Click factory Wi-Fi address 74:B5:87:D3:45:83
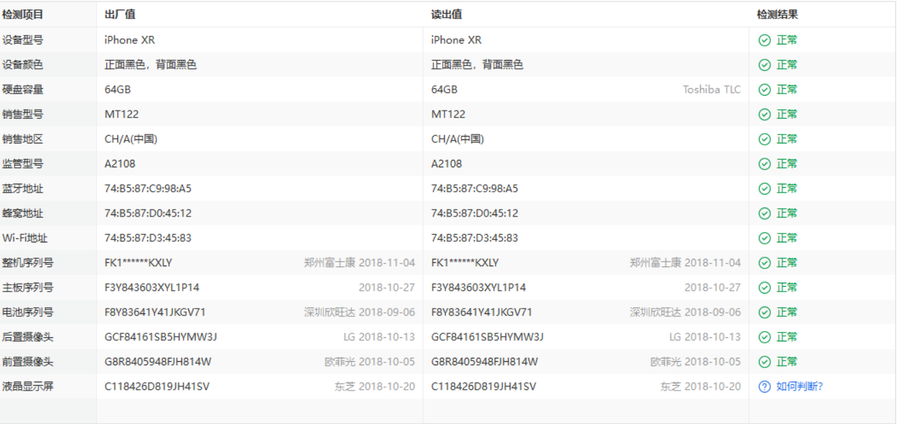900x424 pixels. [x=148, y=238]
